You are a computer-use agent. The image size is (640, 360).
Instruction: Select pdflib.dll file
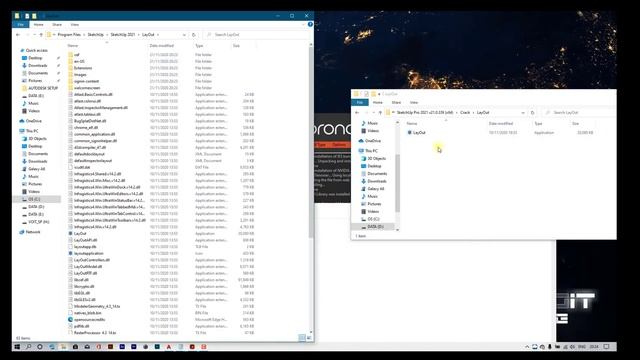pyautogui.click(x=82, y=326)
